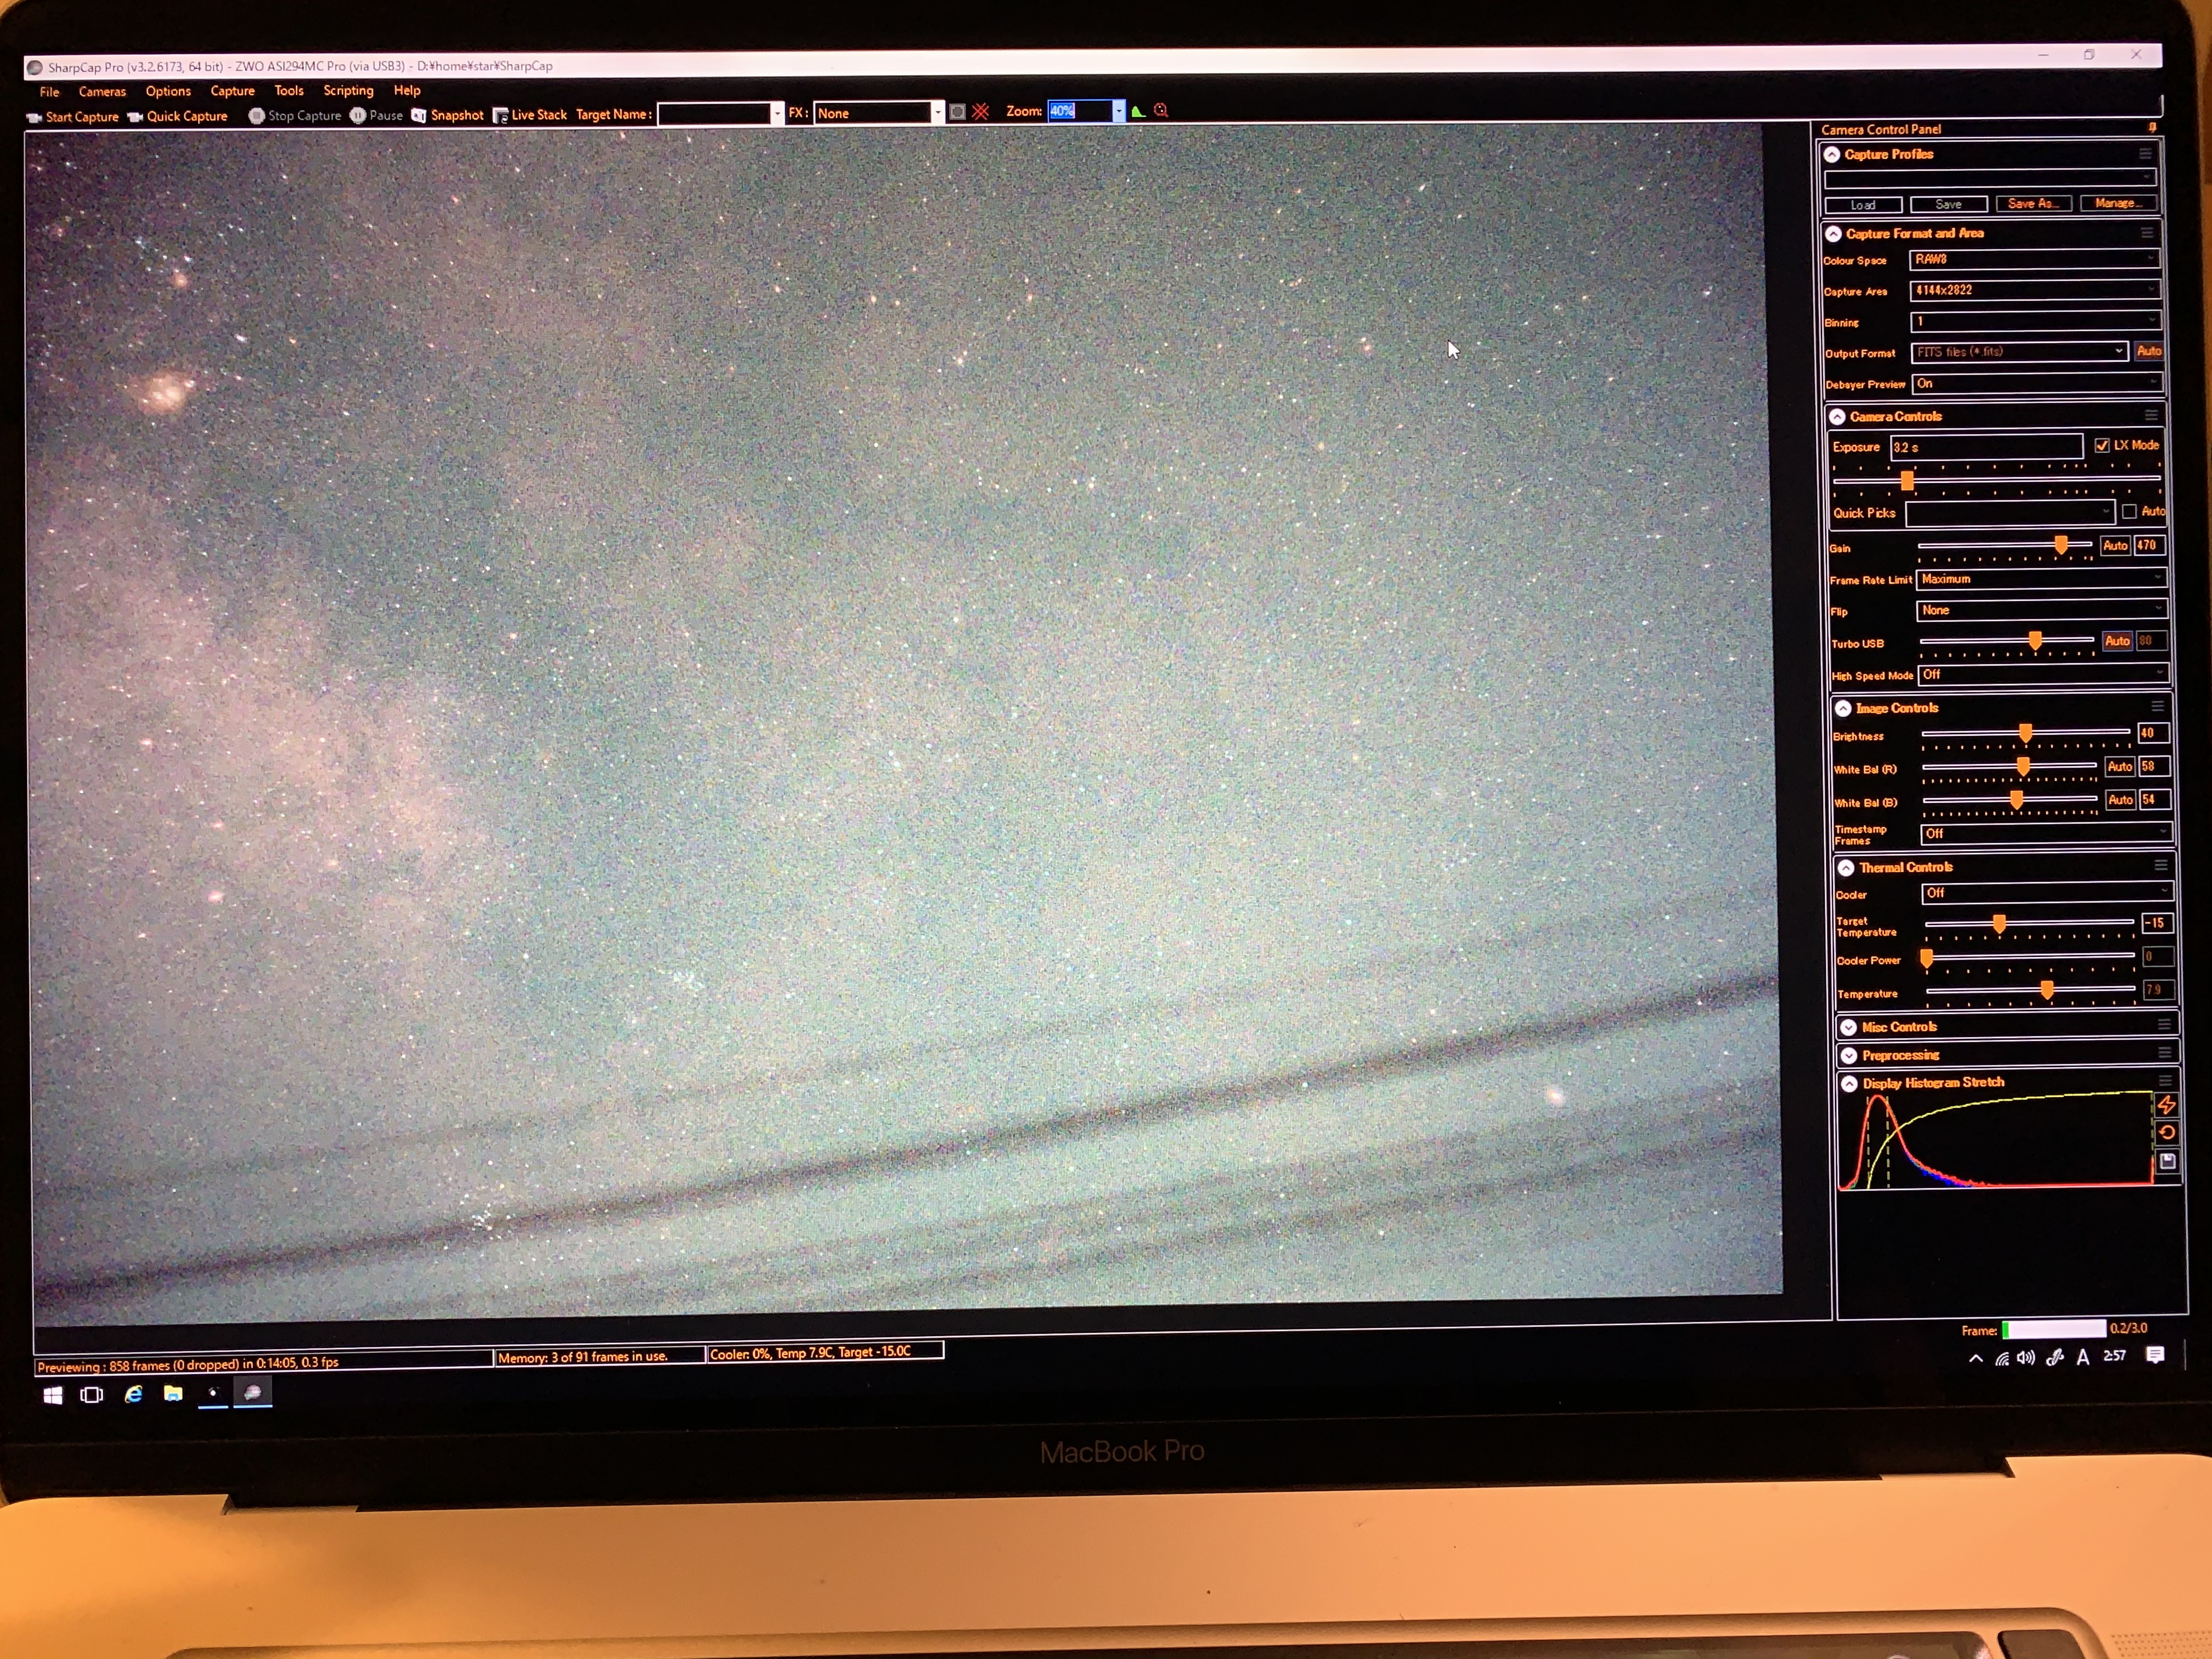Uncheck the LX Mode checkbox
This screenshot has height=1659, width=2212.
[2101, 446]
